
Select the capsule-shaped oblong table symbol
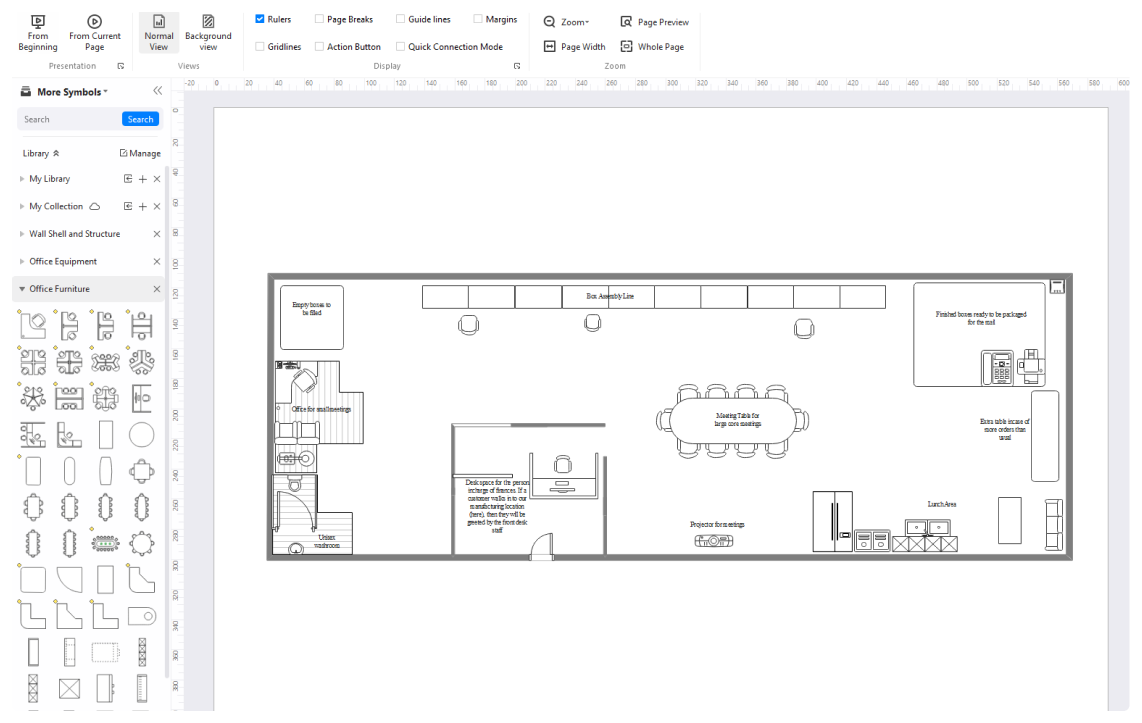coord(69,471)
